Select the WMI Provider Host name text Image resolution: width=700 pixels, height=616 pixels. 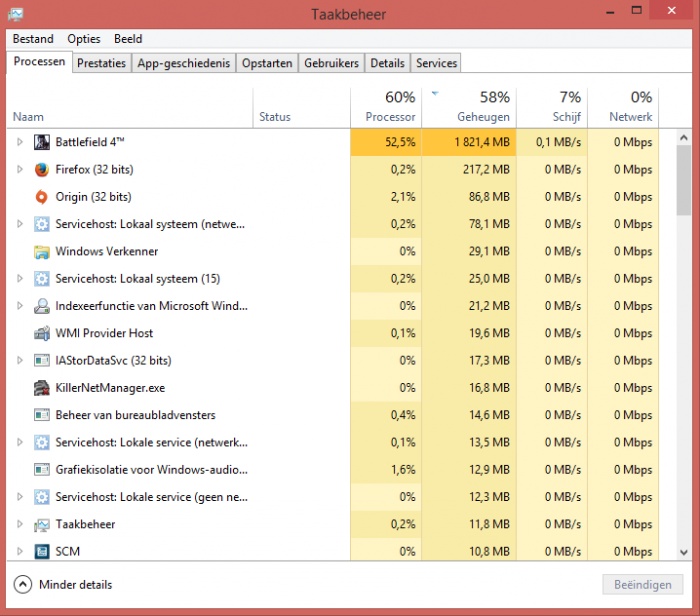click(x=104, y=333)
